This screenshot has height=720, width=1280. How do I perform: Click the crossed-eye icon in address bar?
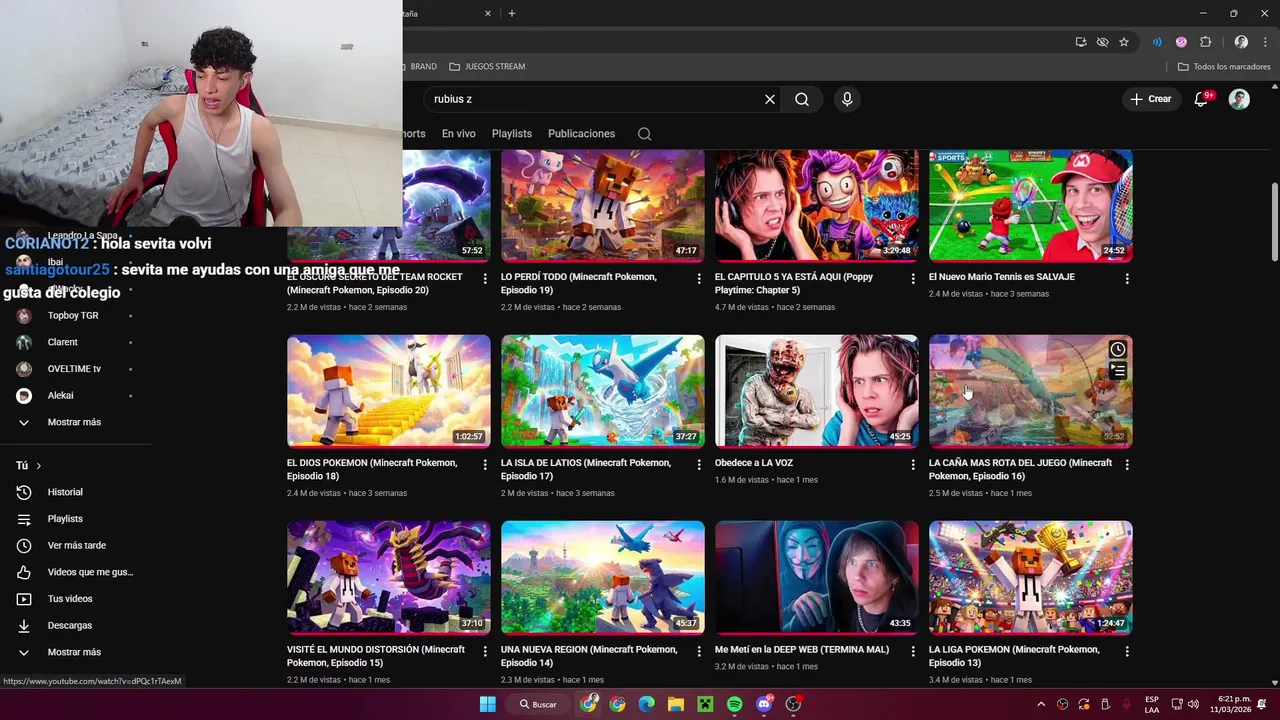point(1102,42)
